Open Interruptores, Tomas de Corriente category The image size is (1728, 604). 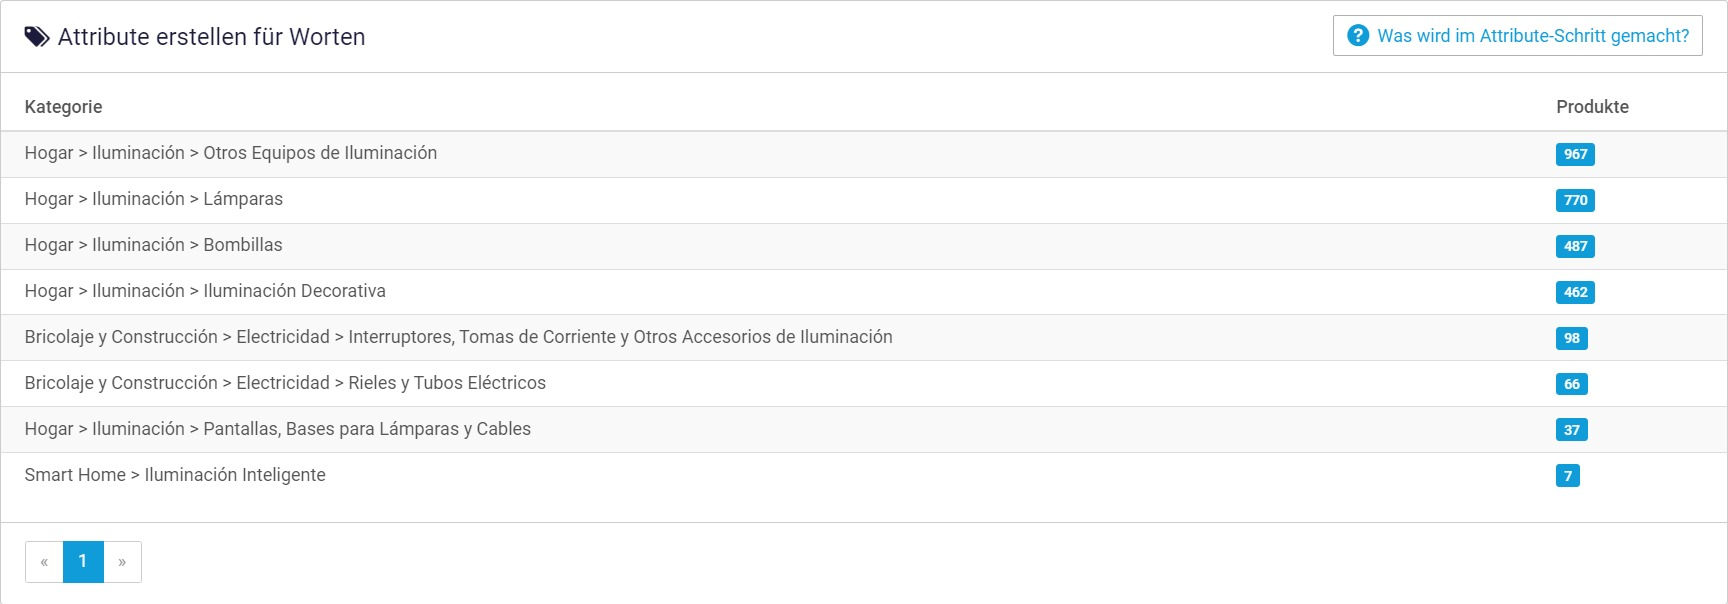(458, 337)
